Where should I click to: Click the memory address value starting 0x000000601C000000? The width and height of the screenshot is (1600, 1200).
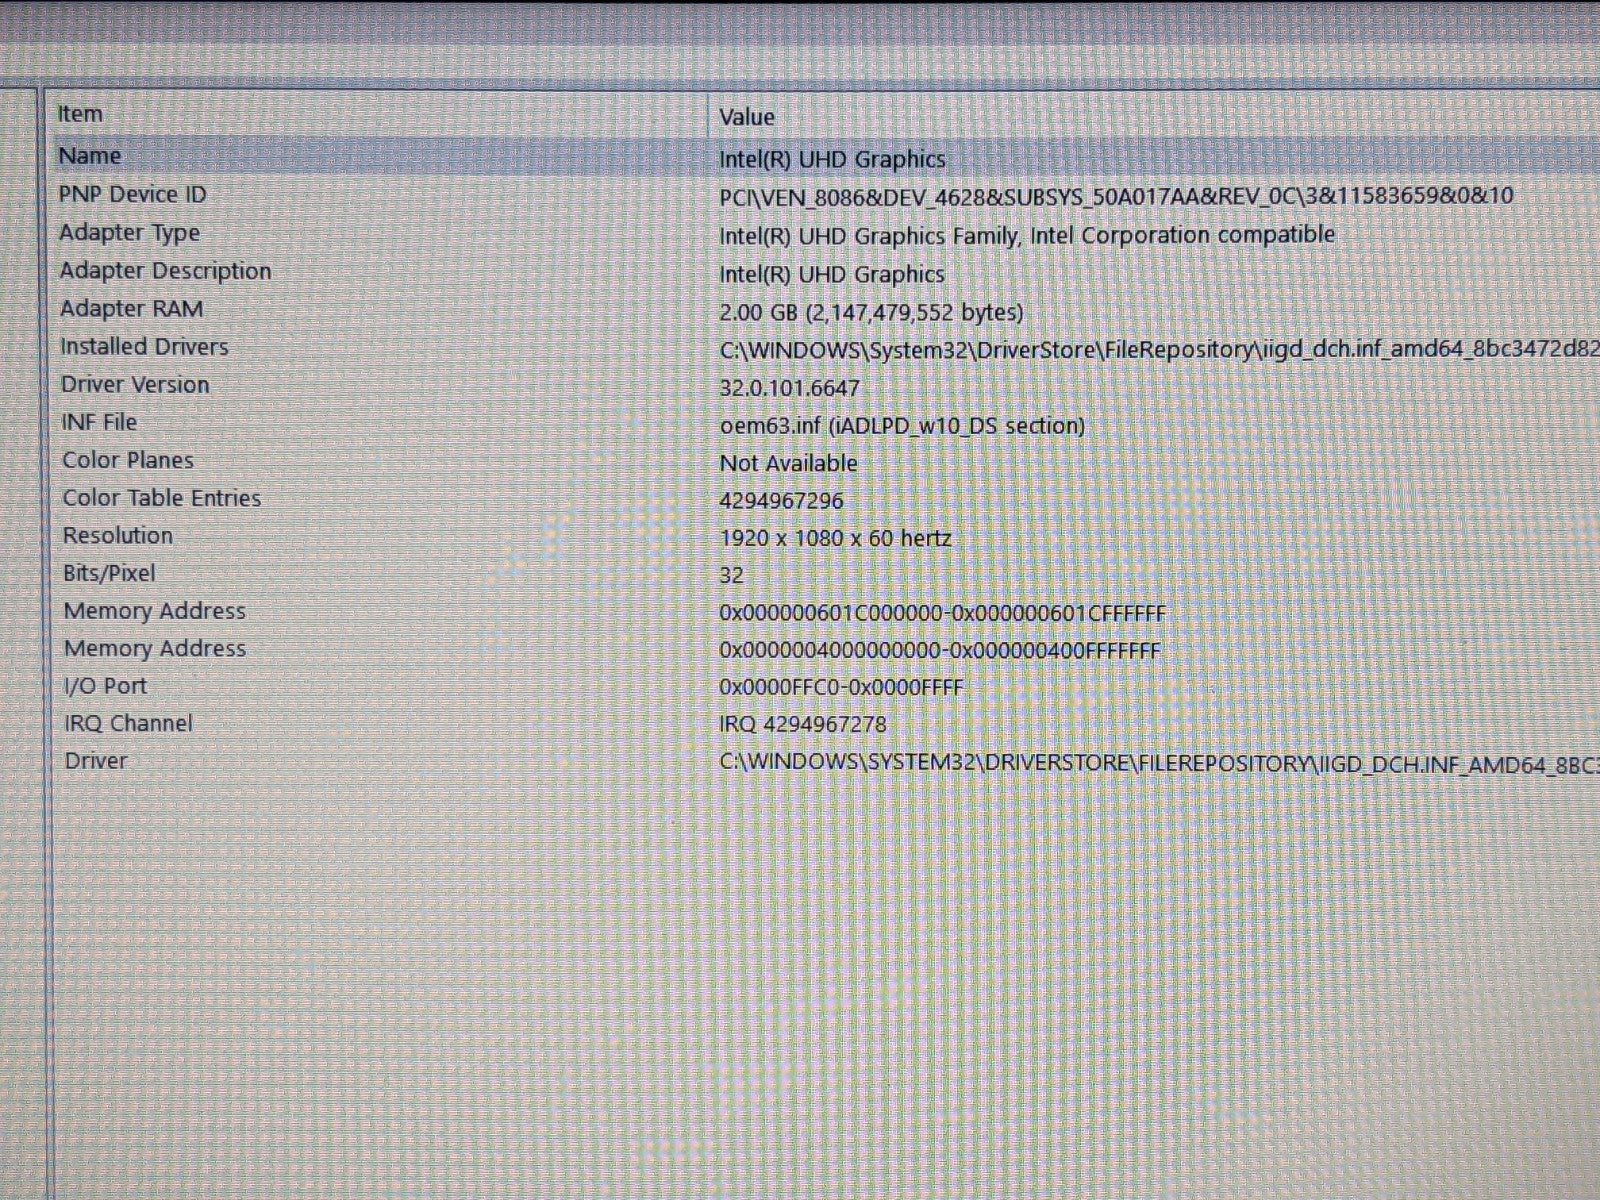pos(942,613)
